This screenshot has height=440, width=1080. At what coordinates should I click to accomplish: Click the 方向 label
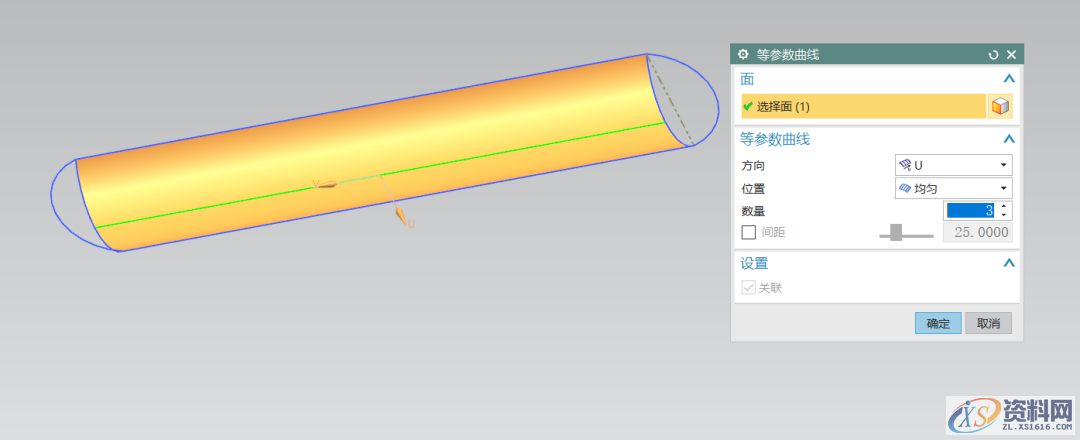pyautogui.click(x=753, y=166)
